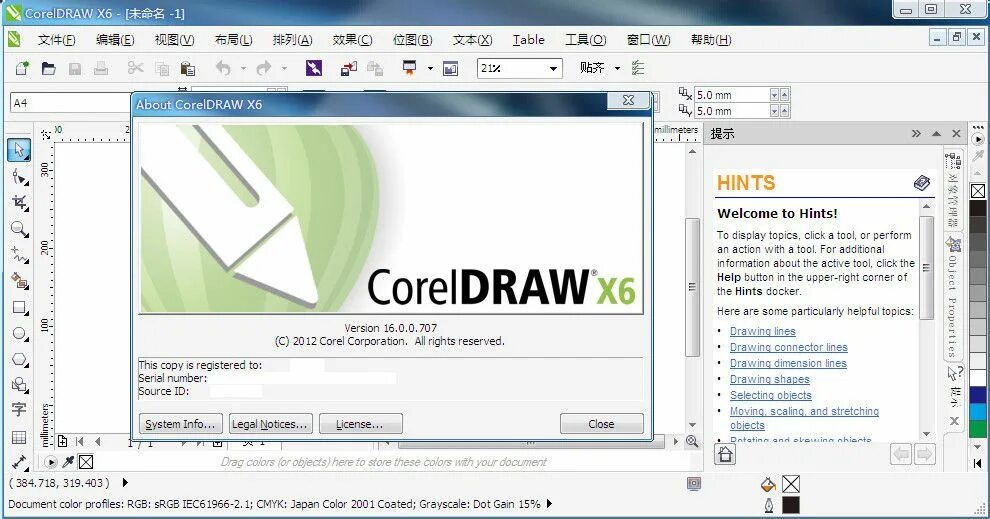Open the Undo history dropdown arrow
This screenshot has height=519, width=990.
pyautogui.click(x=243, y=68)
